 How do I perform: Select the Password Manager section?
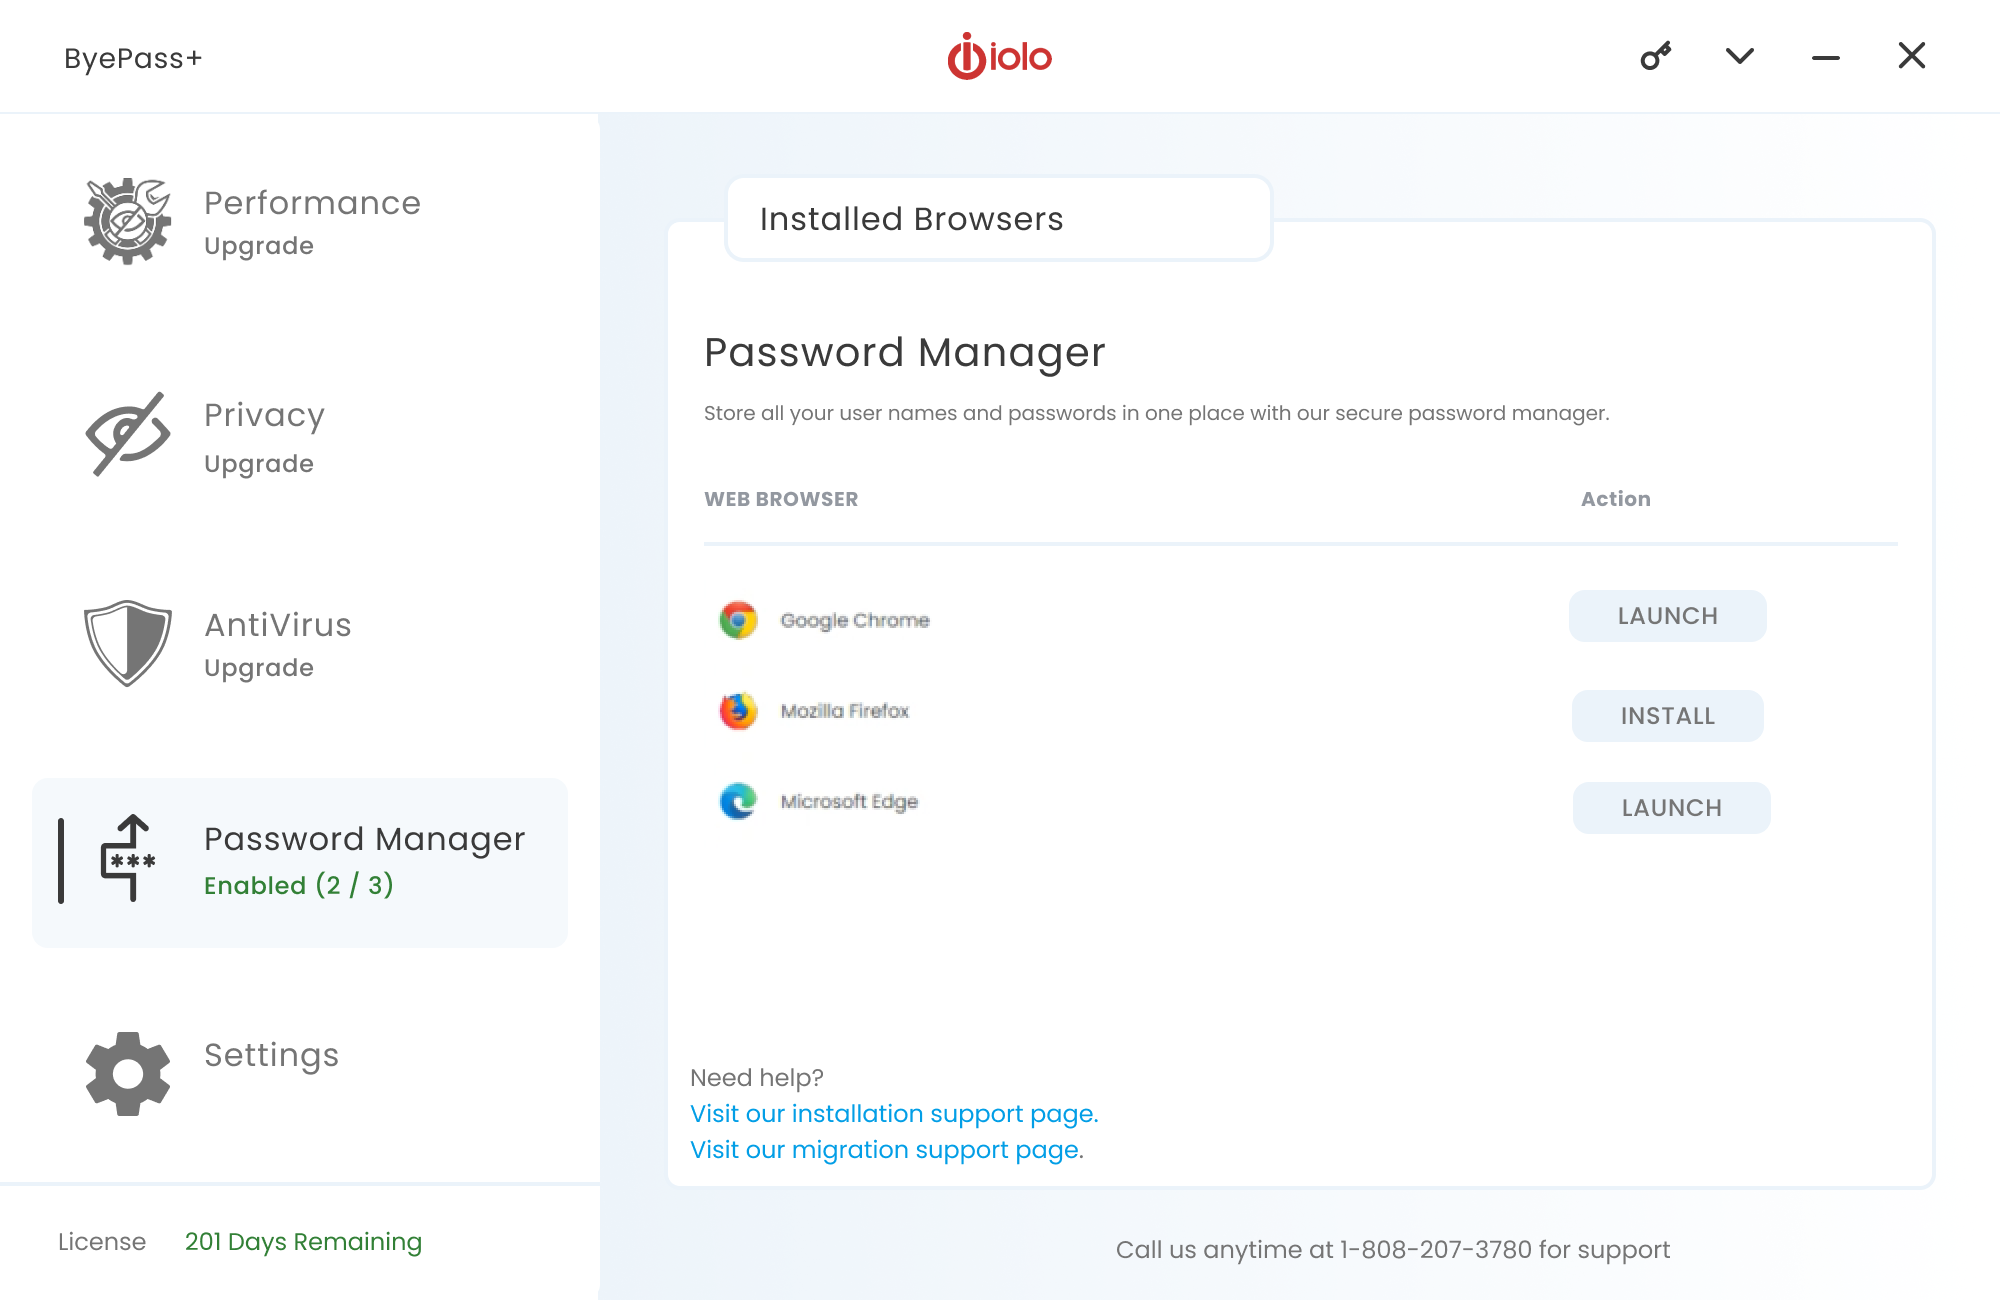pos(300,862)
